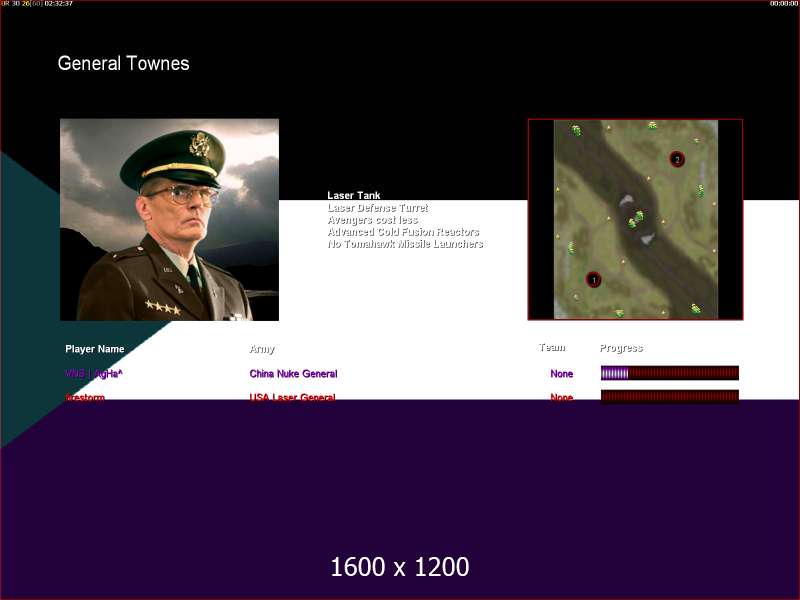The width and height of the screenshot is (800, 600).
Task: Click No Tomahawk Missile Launchers text
Action: [x=405, y=244]
